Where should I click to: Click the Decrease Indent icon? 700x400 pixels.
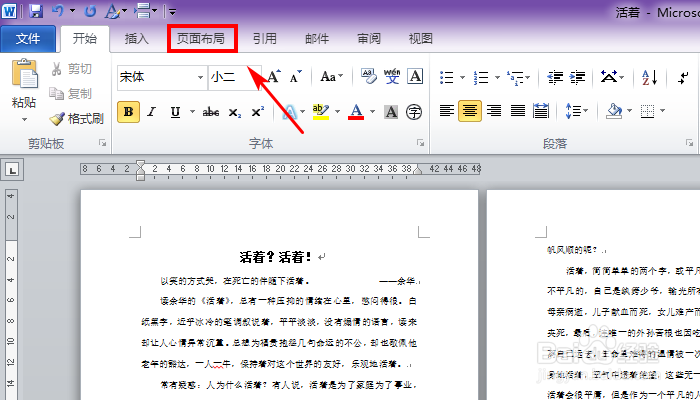[x=555, y=77]
